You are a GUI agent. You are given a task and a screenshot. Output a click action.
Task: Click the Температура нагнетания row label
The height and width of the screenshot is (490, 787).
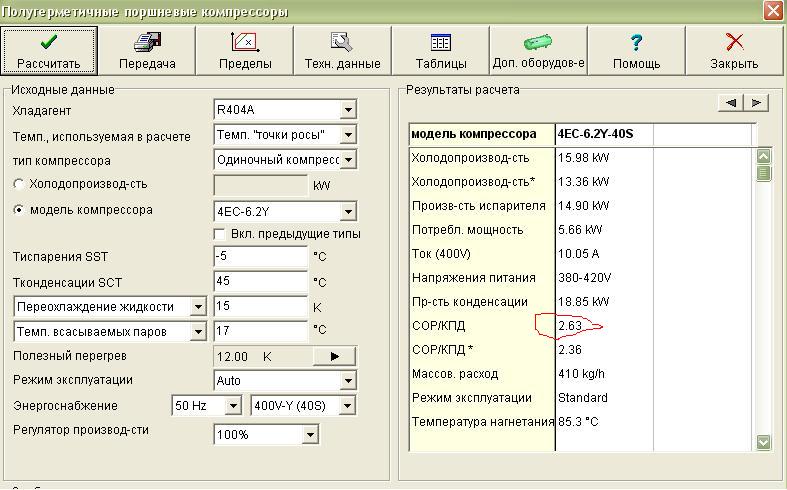[483, 422]
